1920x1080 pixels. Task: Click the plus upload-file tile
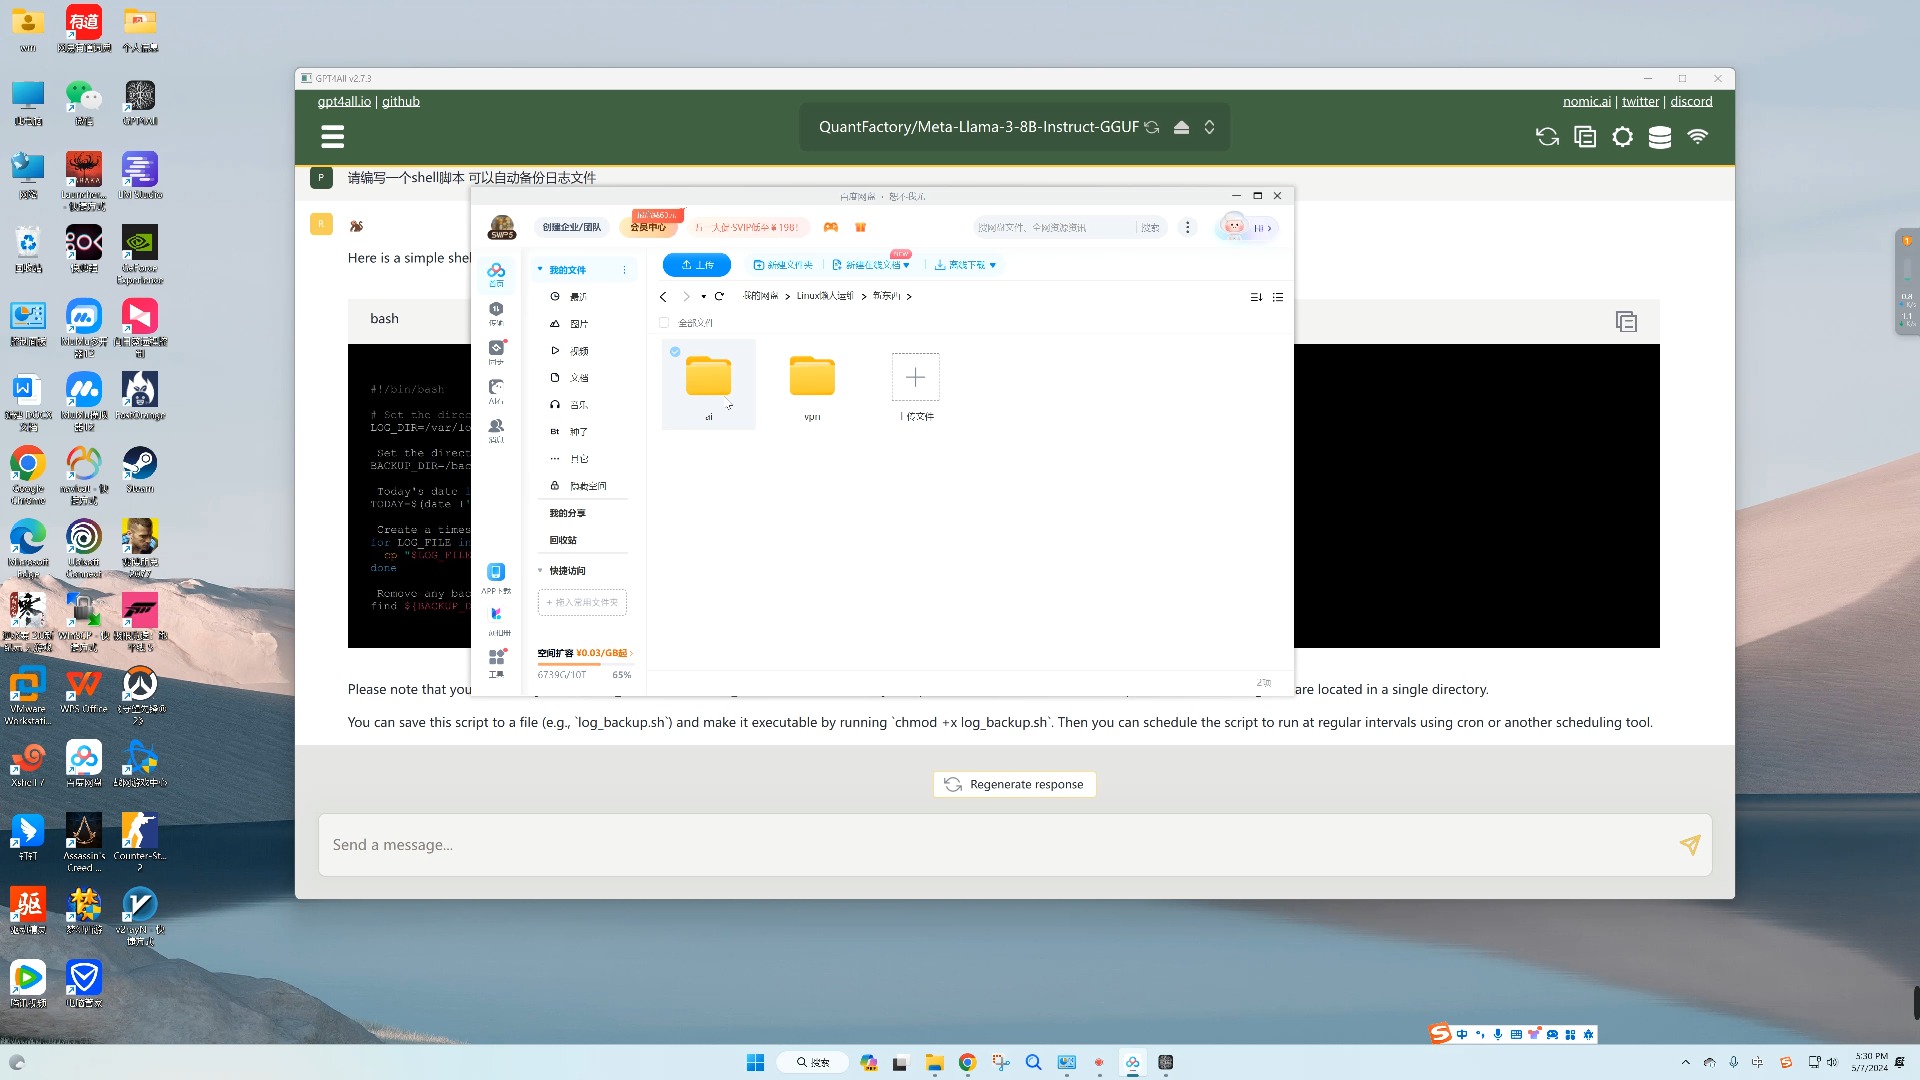[915, 377]
